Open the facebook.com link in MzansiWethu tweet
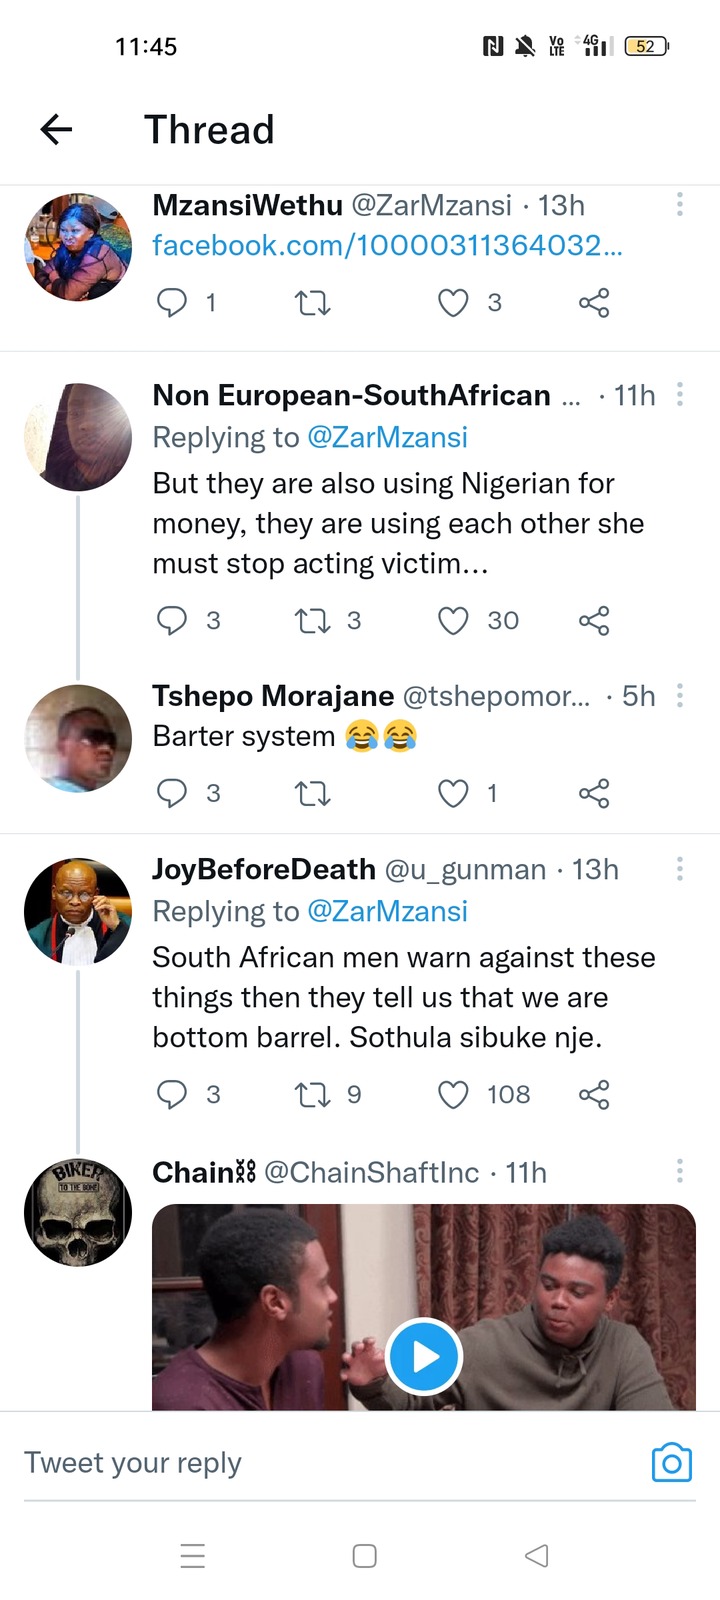The height and width of the screenshot is (1600, 720). pyautogui.click(x=387, y=245)
